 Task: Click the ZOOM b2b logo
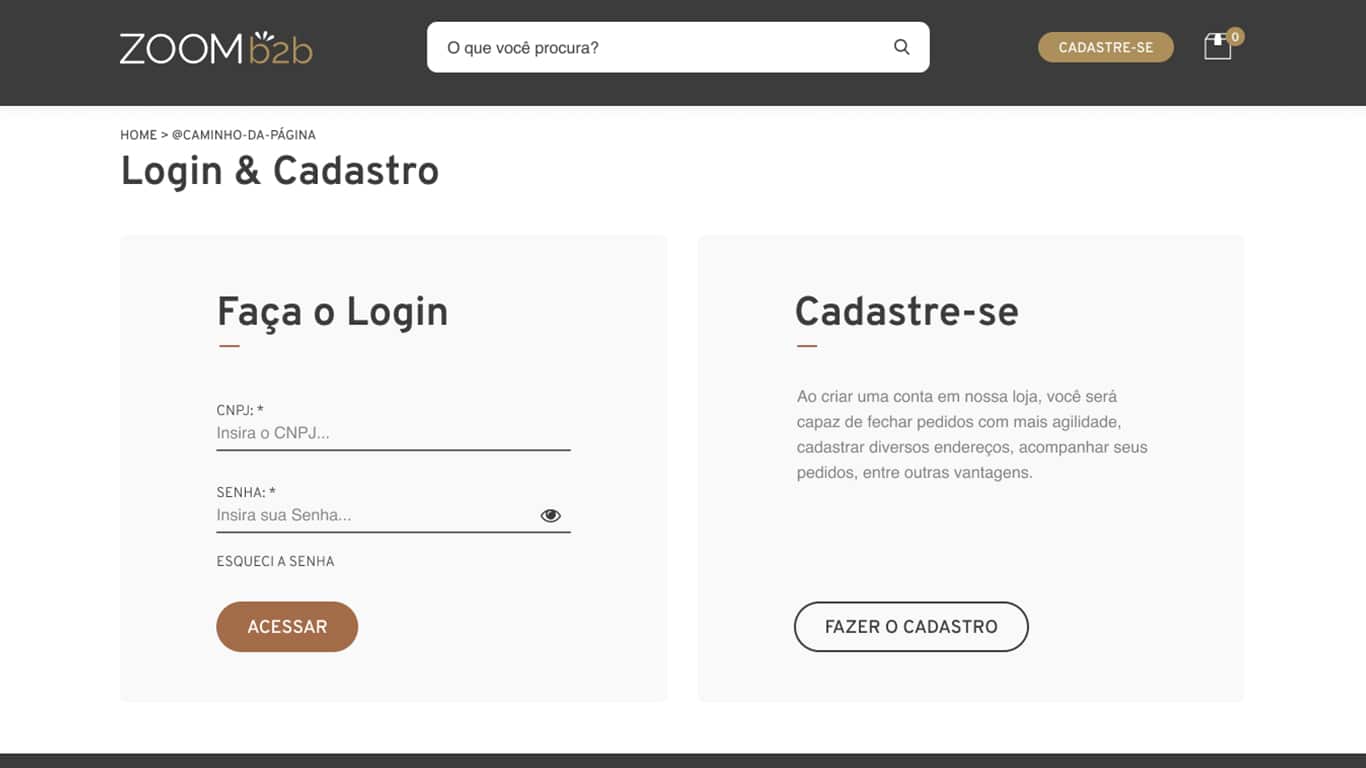(x=216, y=48)
